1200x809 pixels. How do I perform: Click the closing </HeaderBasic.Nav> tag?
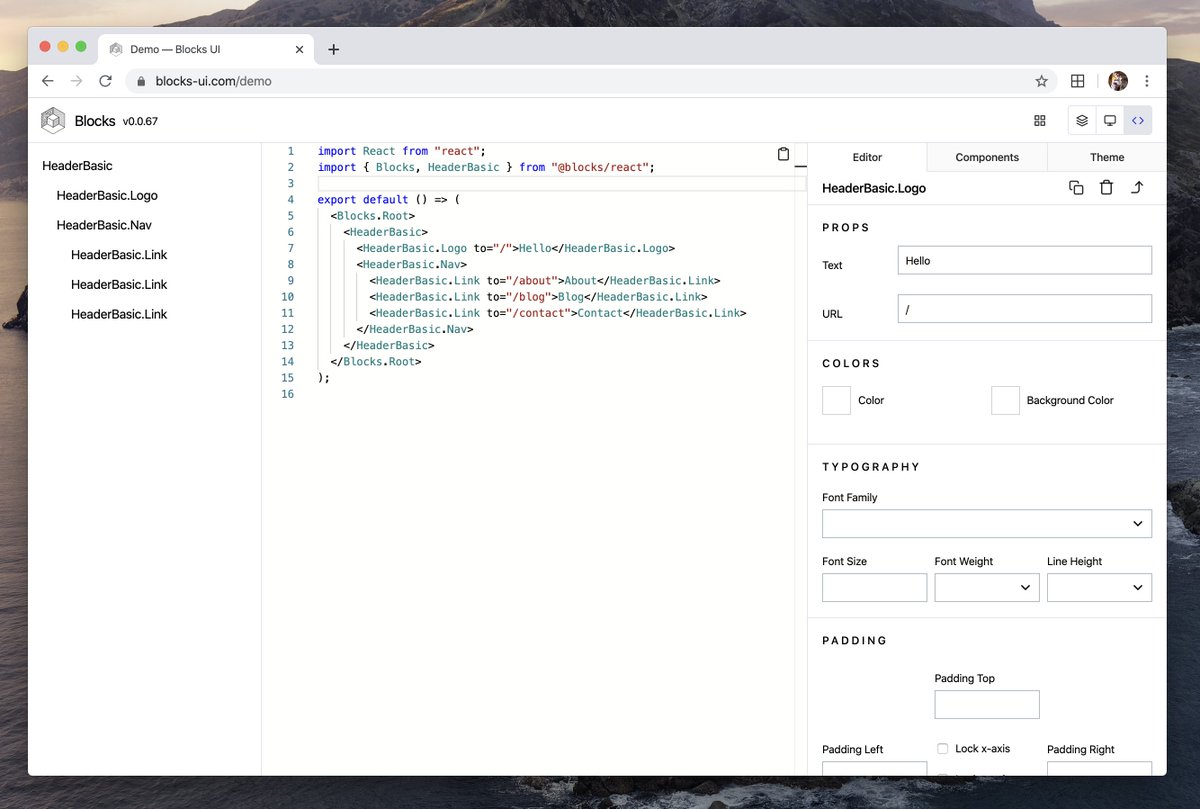[x=415, y=329]
